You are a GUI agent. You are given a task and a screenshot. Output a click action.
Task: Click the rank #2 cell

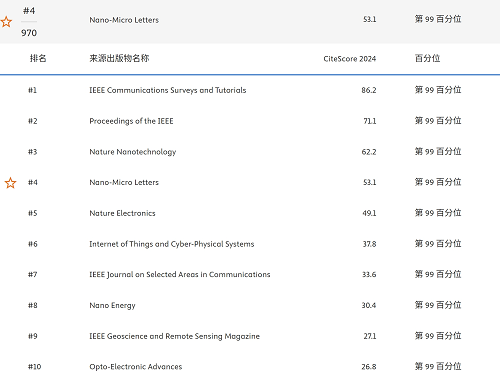point(33,121)
